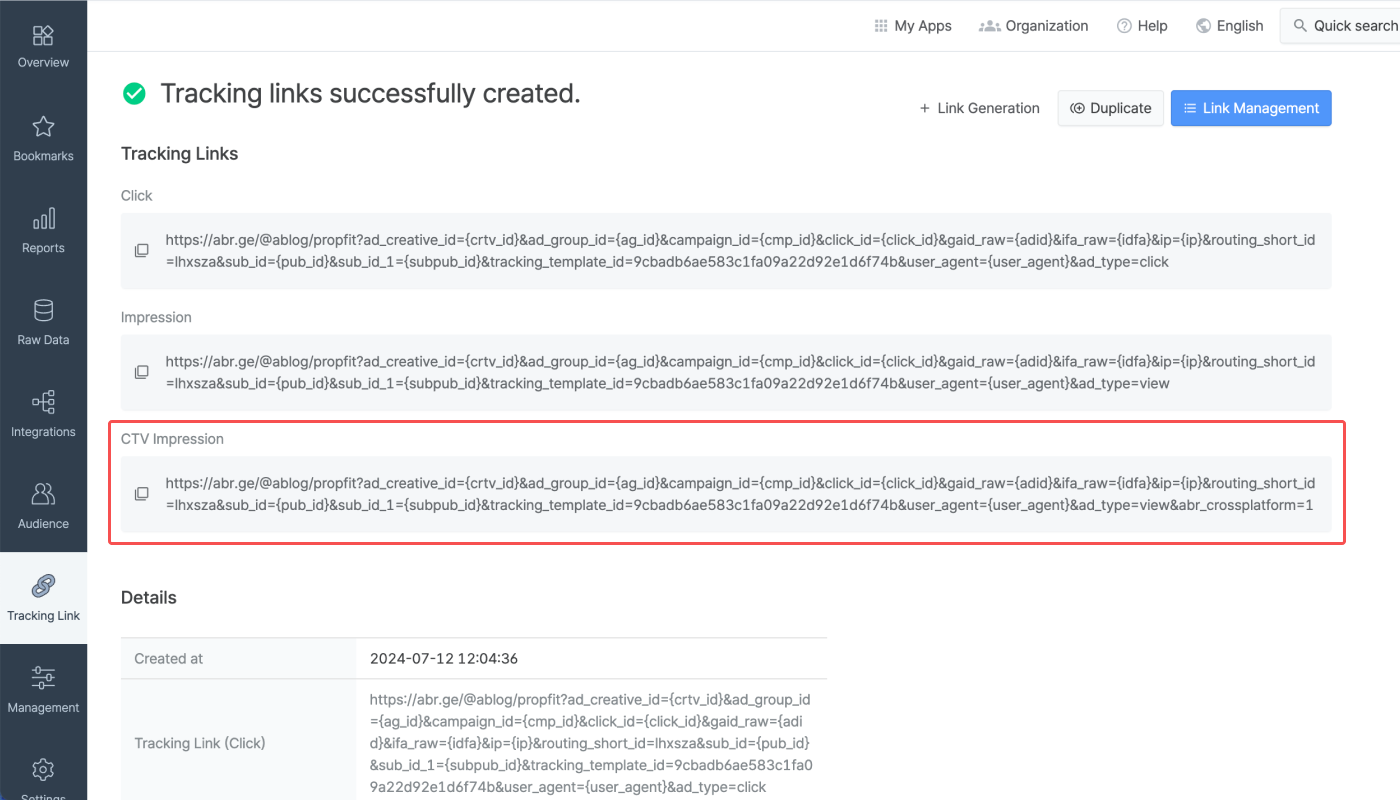
Task: Select Tracking Link sidebar icon
Action: tap(43, 586)
